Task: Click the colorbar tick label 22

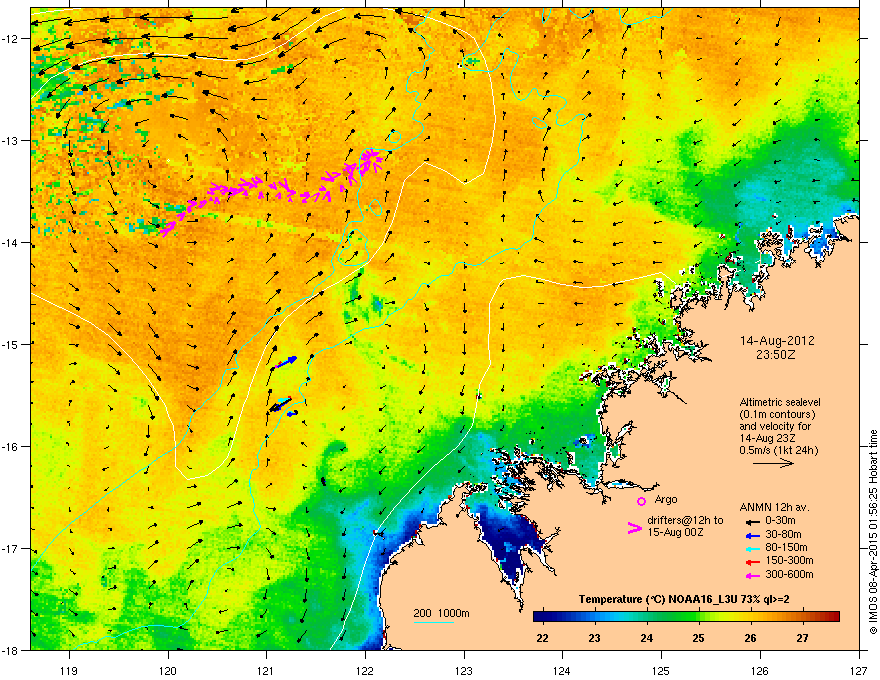Action: 542,638
